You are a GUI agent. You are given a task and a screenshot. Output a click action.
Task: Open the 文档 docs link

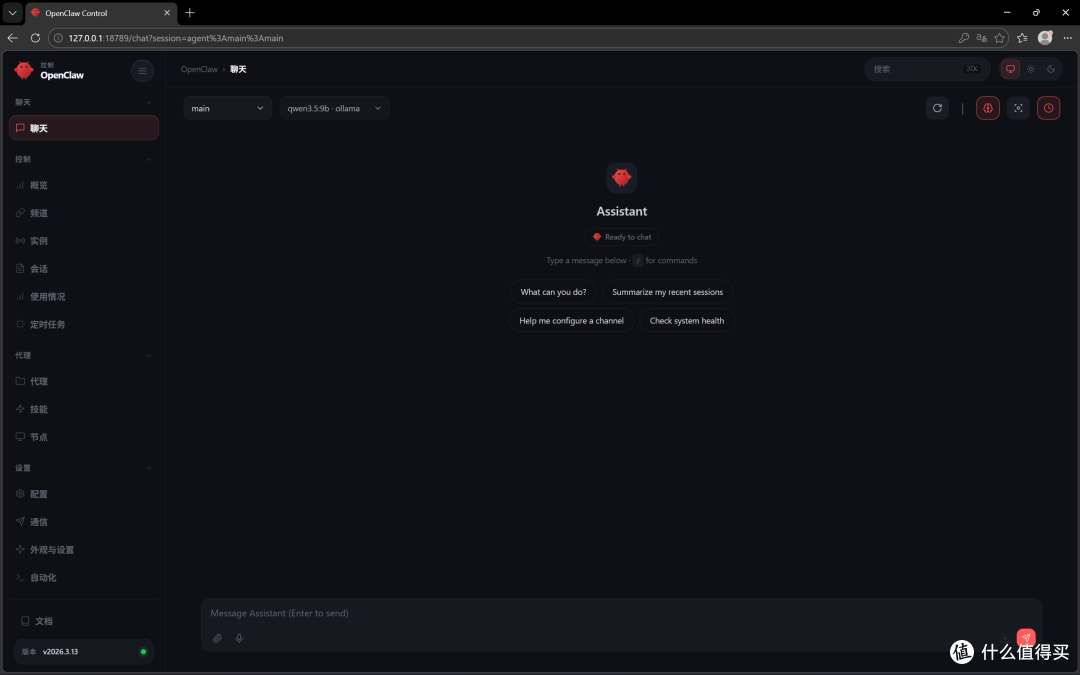coord(84,621)
